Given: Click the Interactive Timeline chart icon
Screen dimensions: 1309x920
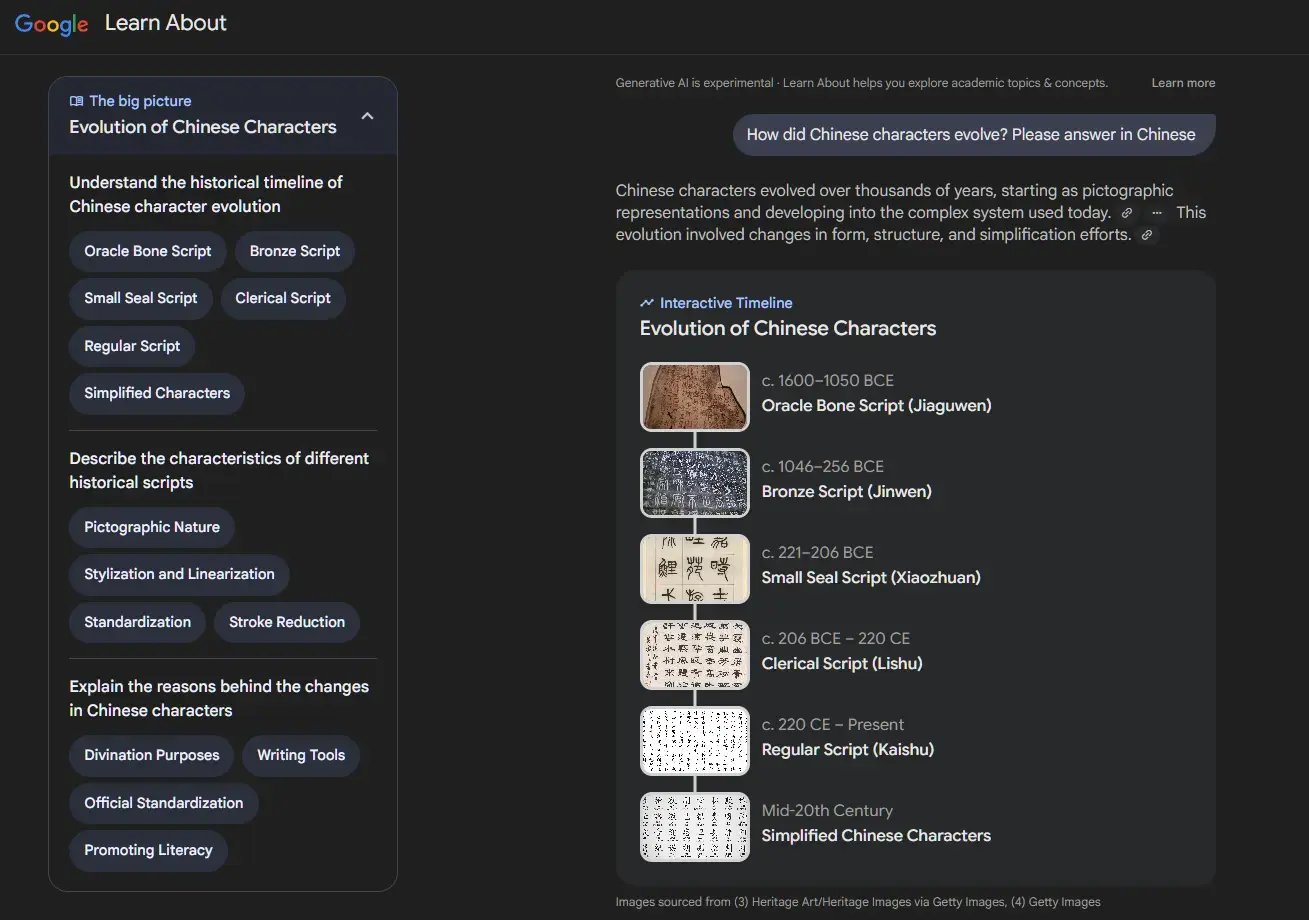Looking at the screenshot, I should pyautogui.click(x=647, y=303).
